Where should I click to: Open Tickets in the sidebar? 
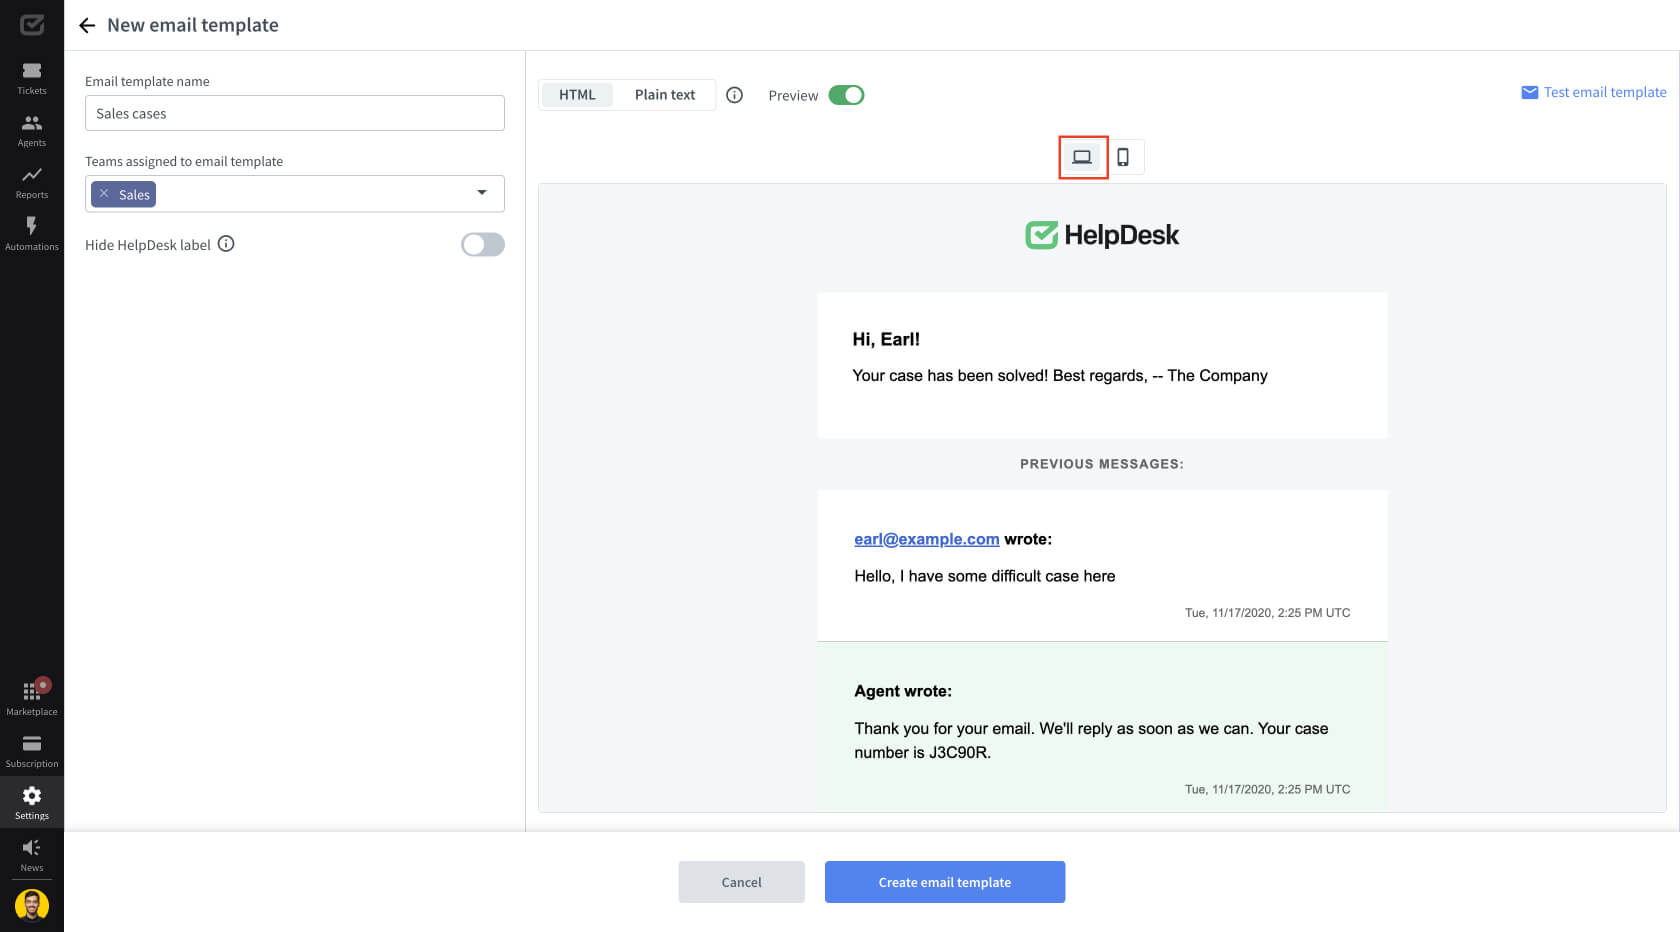tap(32, 78)
